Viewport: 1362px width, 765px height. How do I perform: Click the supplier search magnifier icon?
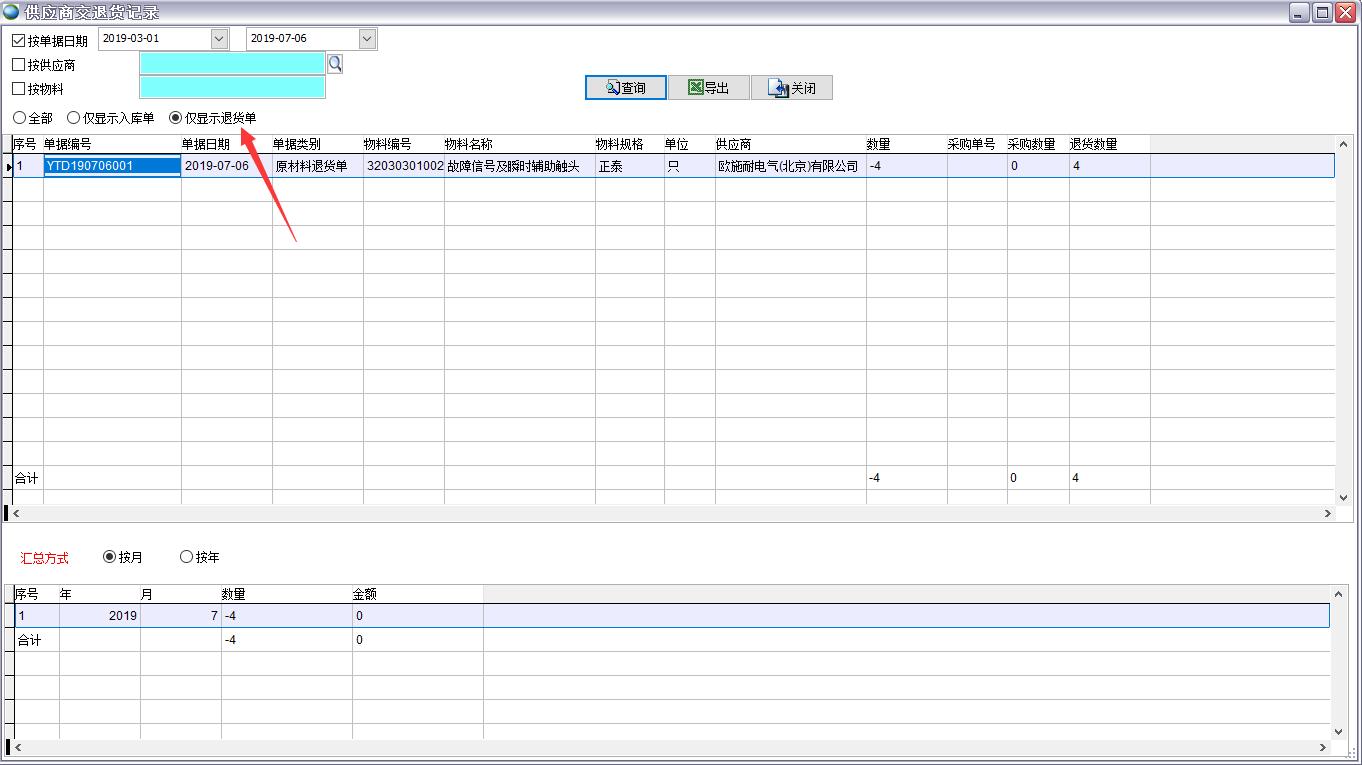point(335,64)
